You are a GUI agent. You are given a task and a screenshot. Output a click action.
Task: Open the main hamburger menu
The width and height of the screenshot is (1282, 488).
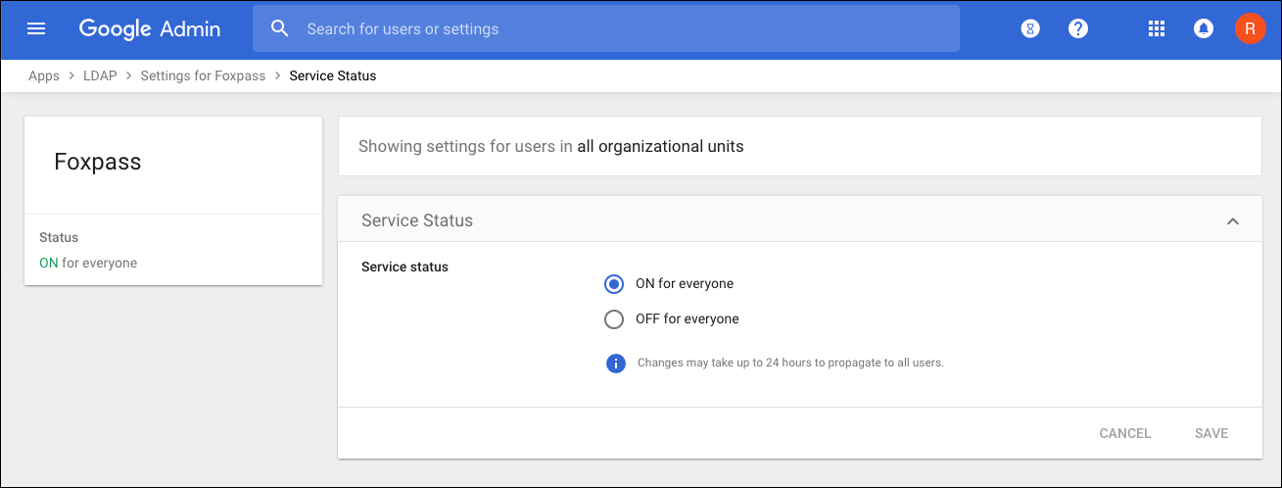[36, 29]
